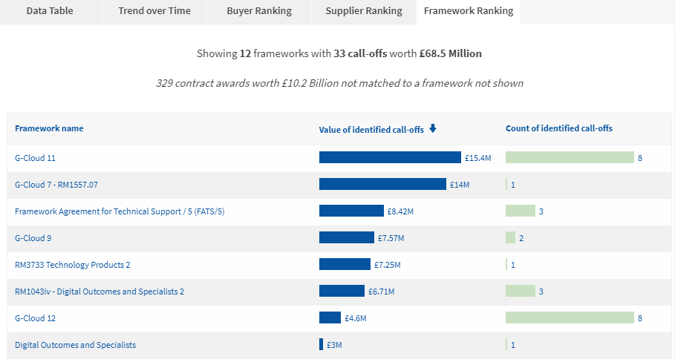Open the G-Cloud 12 framework link
This screenshot has width=675, height=362.
[35, 318]
